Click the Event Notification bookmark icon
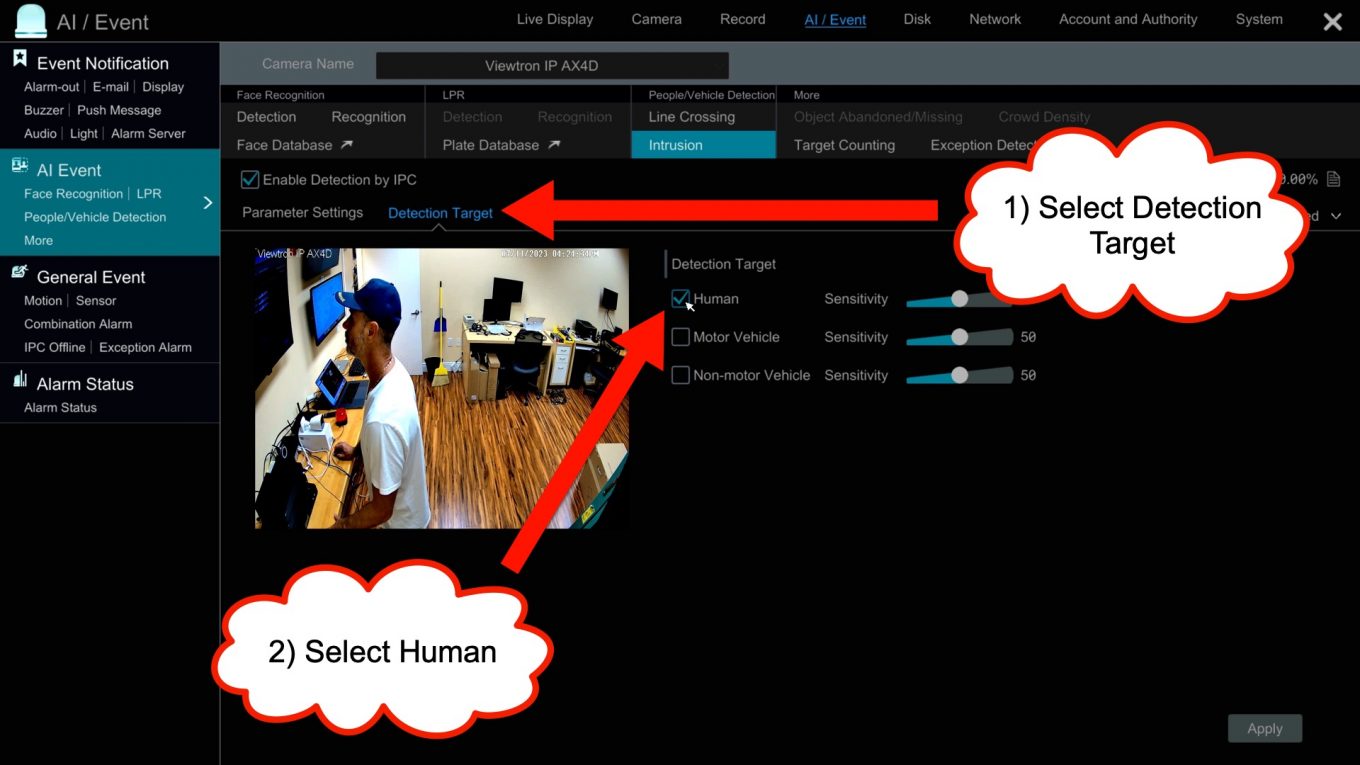 click(20, 60)
